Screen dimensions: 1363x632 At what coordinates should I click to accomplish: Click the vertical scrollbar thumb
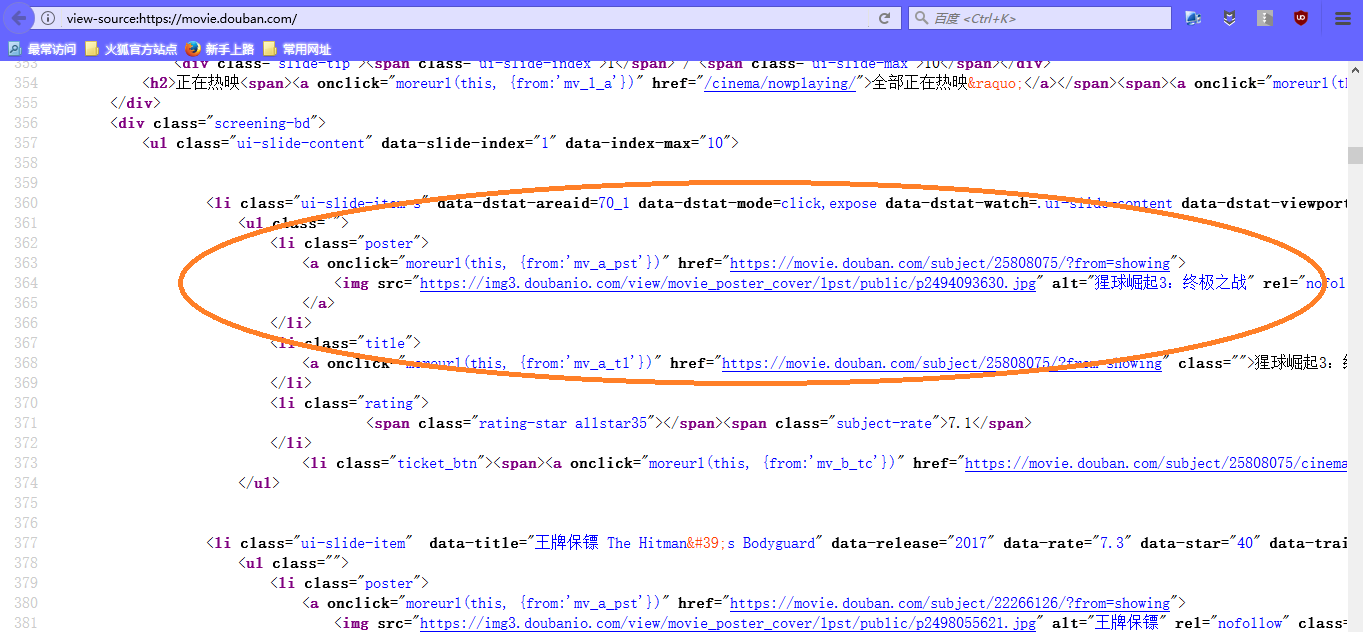(x=1355, y=155)
